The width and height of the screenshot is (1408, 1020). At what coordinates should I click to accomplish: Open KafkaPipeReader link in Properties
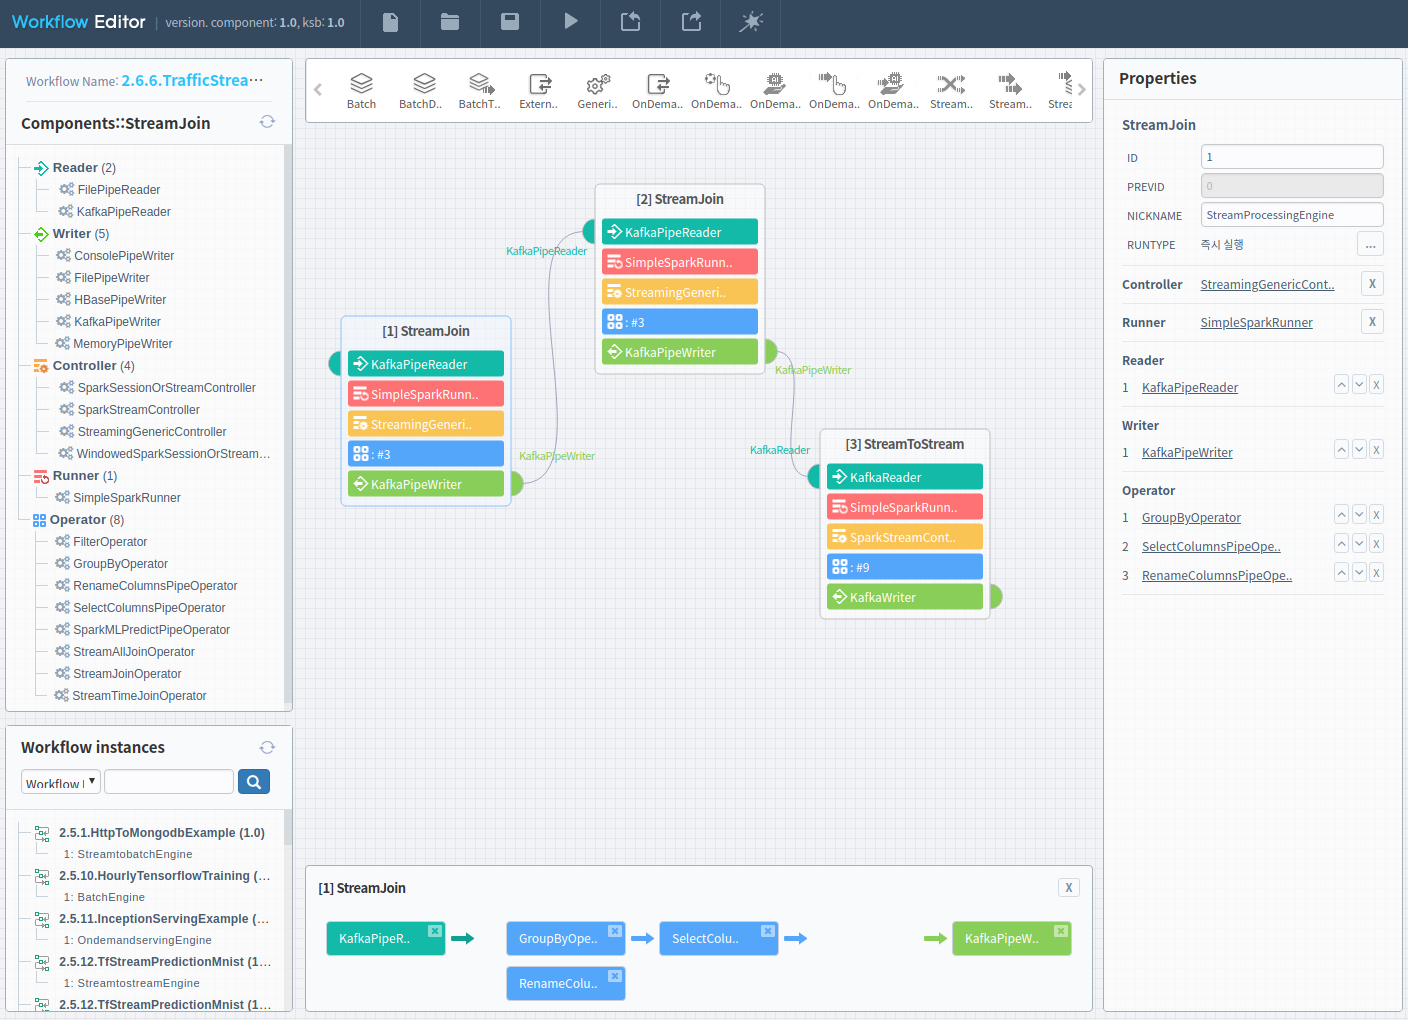click(x=1190, y=388)
